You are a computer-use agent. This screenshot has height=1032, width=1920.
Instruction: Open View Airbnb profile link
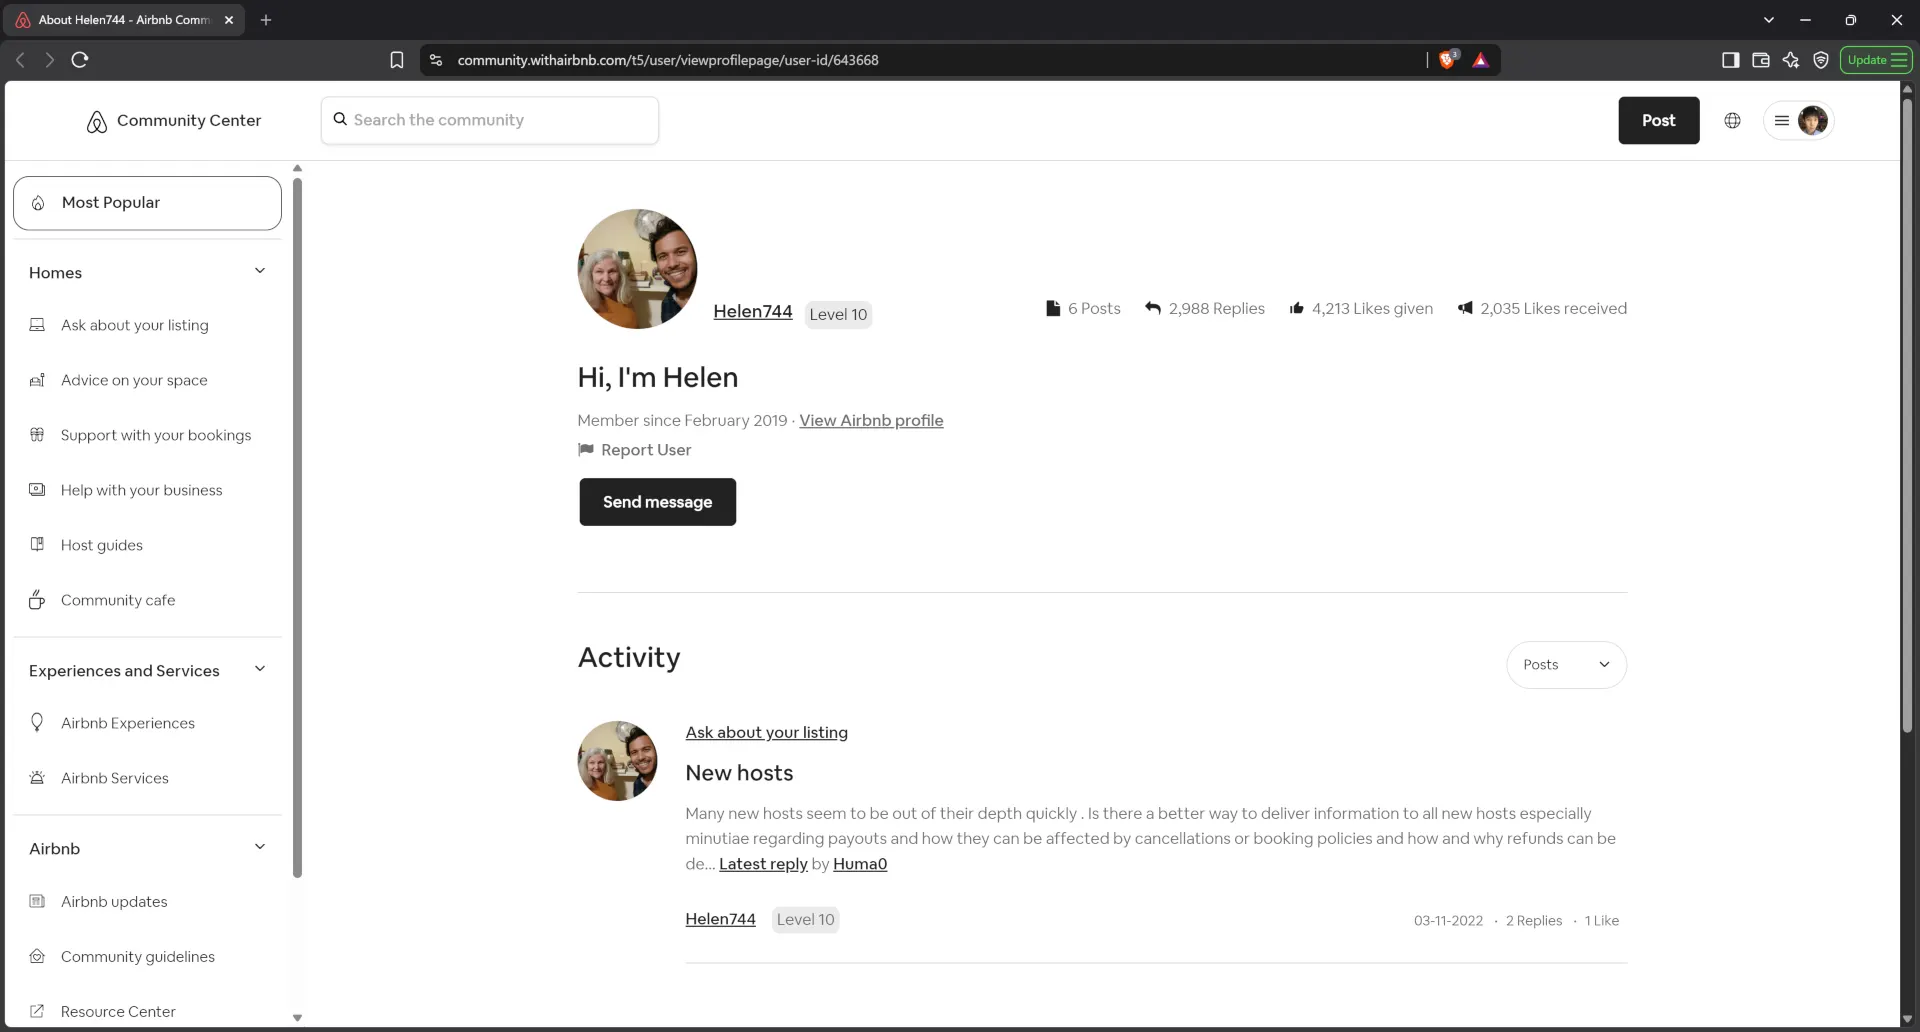tap(871, 421)
